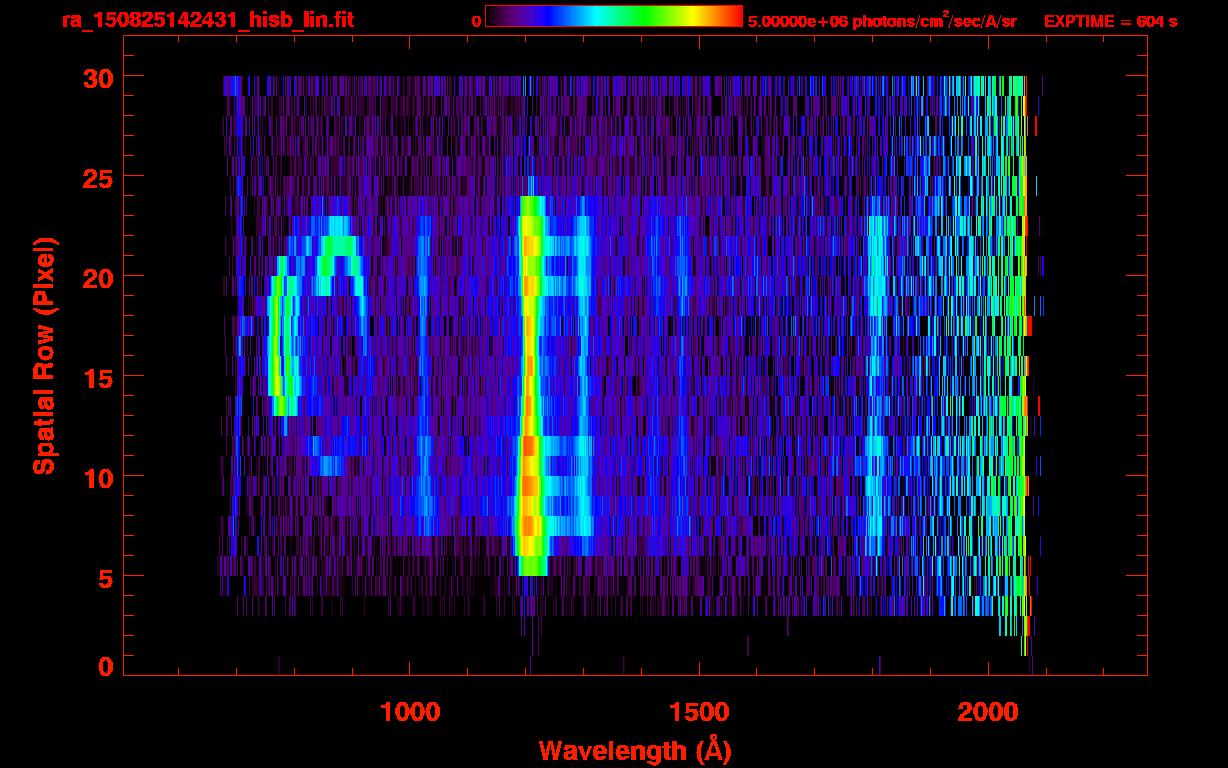
Task: Click the colorbar minimum label 0
Action: pyautogui.click(x=476, y=21)
